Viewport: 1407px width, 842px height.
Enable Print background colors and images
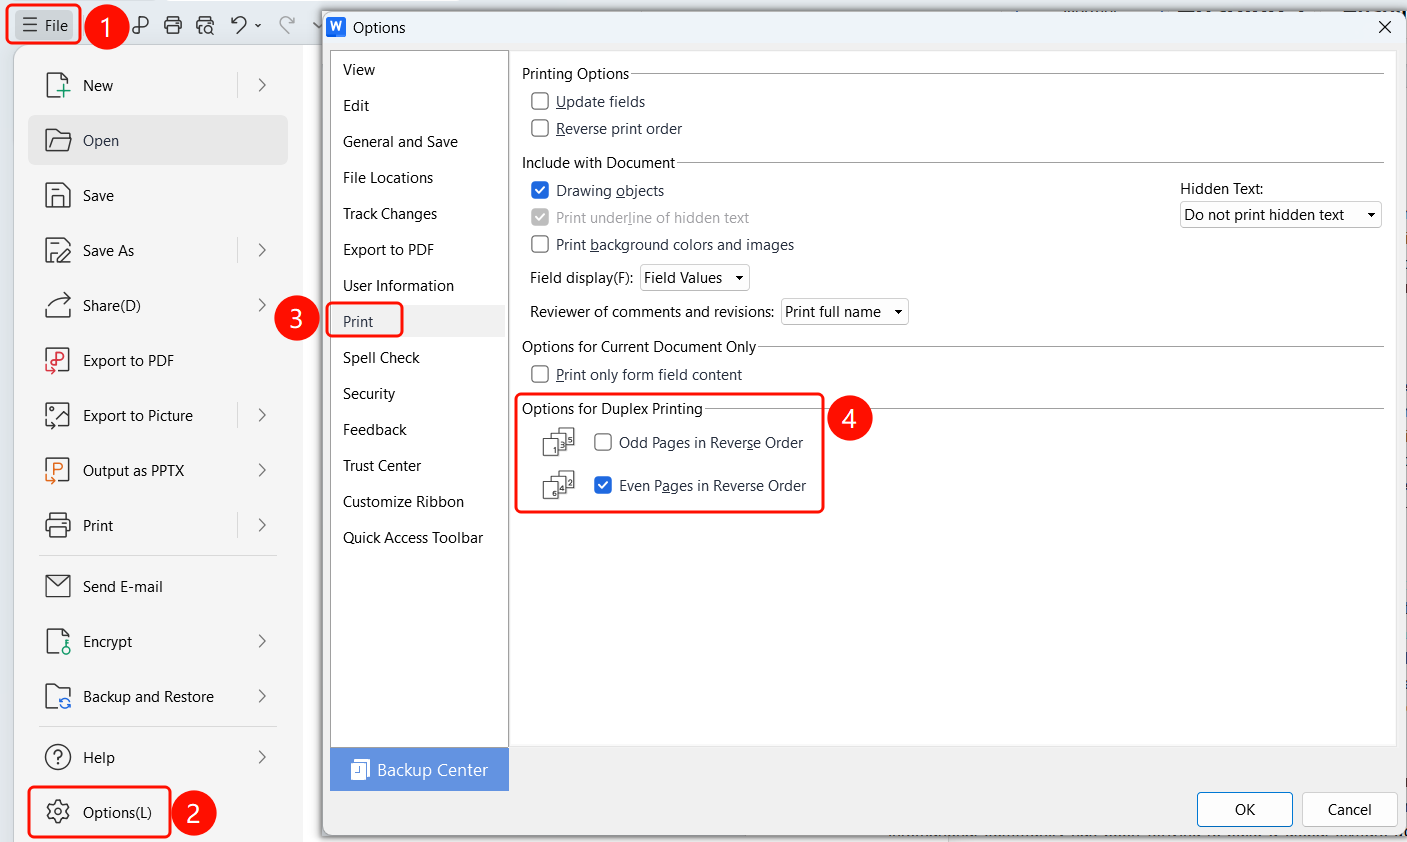click(540, 244)
